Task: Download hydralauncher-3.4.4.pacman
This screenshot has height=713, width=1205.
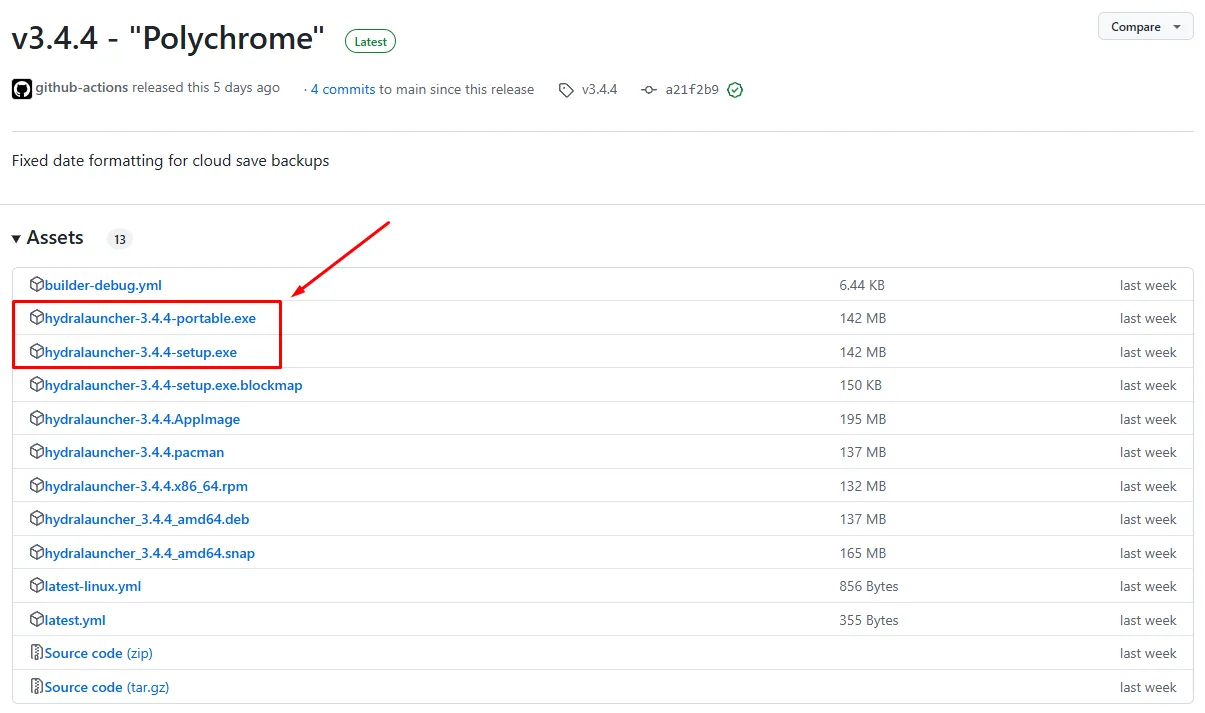Action: tap(134, 452)
